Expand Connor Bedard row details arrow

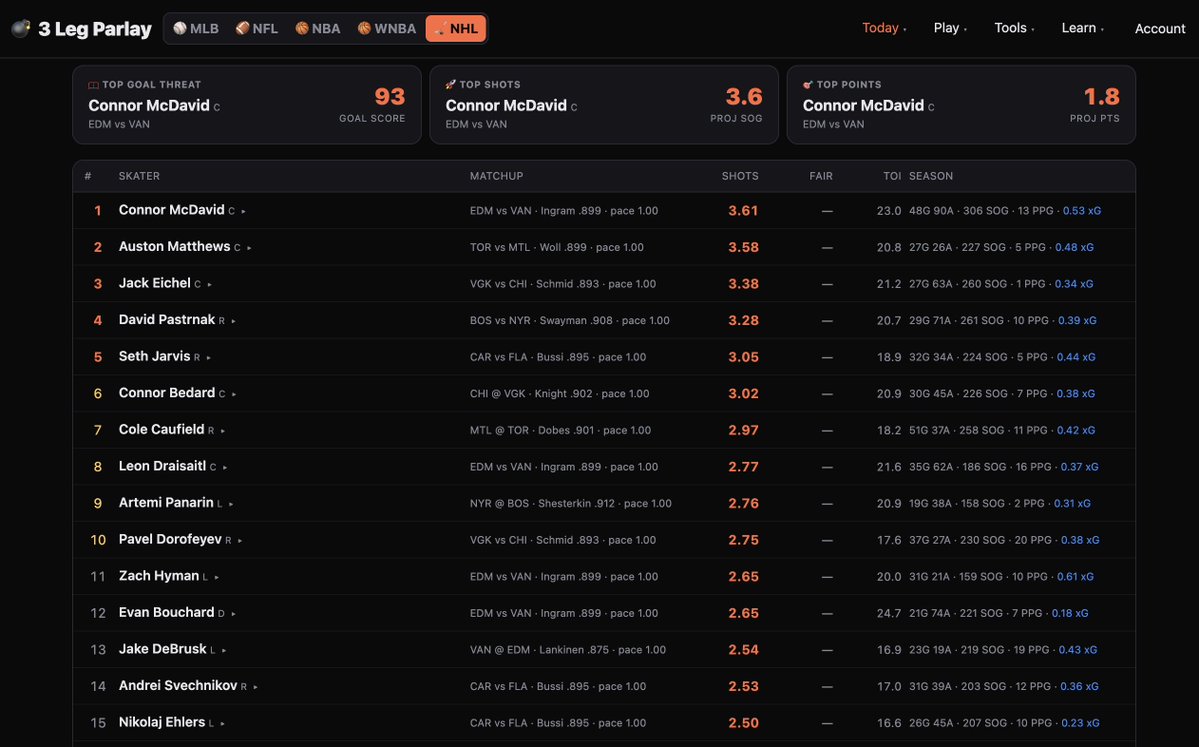[234, 395]
